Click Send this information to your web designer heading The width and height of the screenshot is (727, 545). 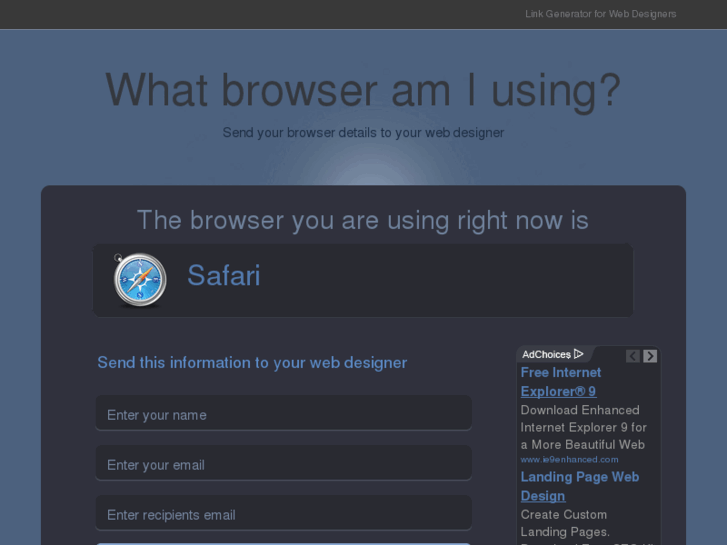pyautogui.click(x=252, y=363)
